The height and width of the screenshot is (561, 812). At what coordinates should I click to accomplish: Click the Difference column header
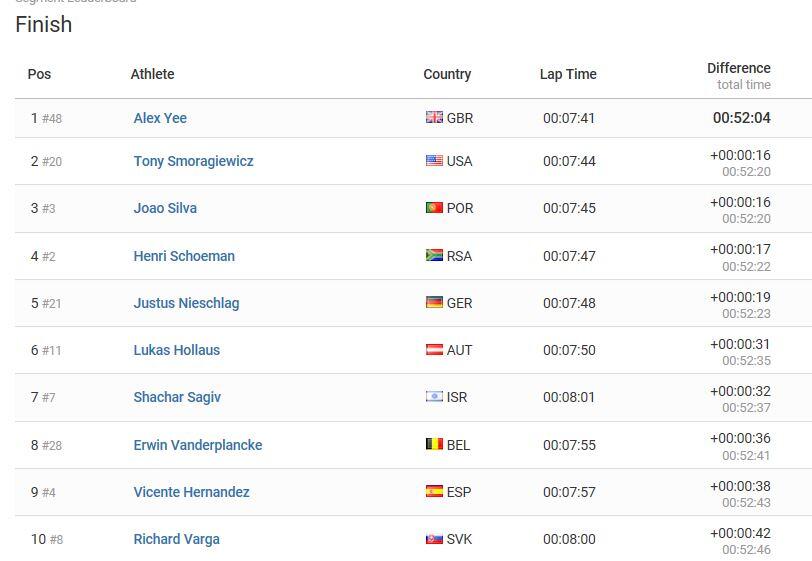tap(738, 68)
